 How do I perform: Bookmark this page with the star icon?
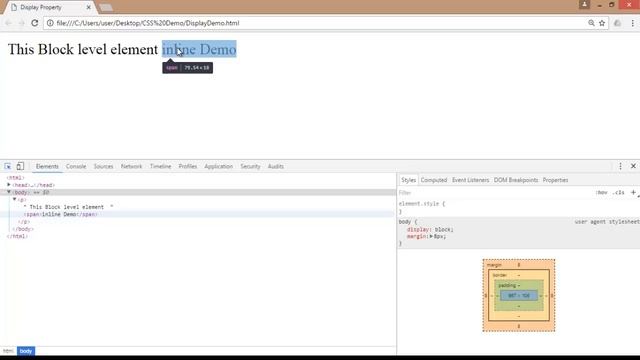(x=602, y=23)
